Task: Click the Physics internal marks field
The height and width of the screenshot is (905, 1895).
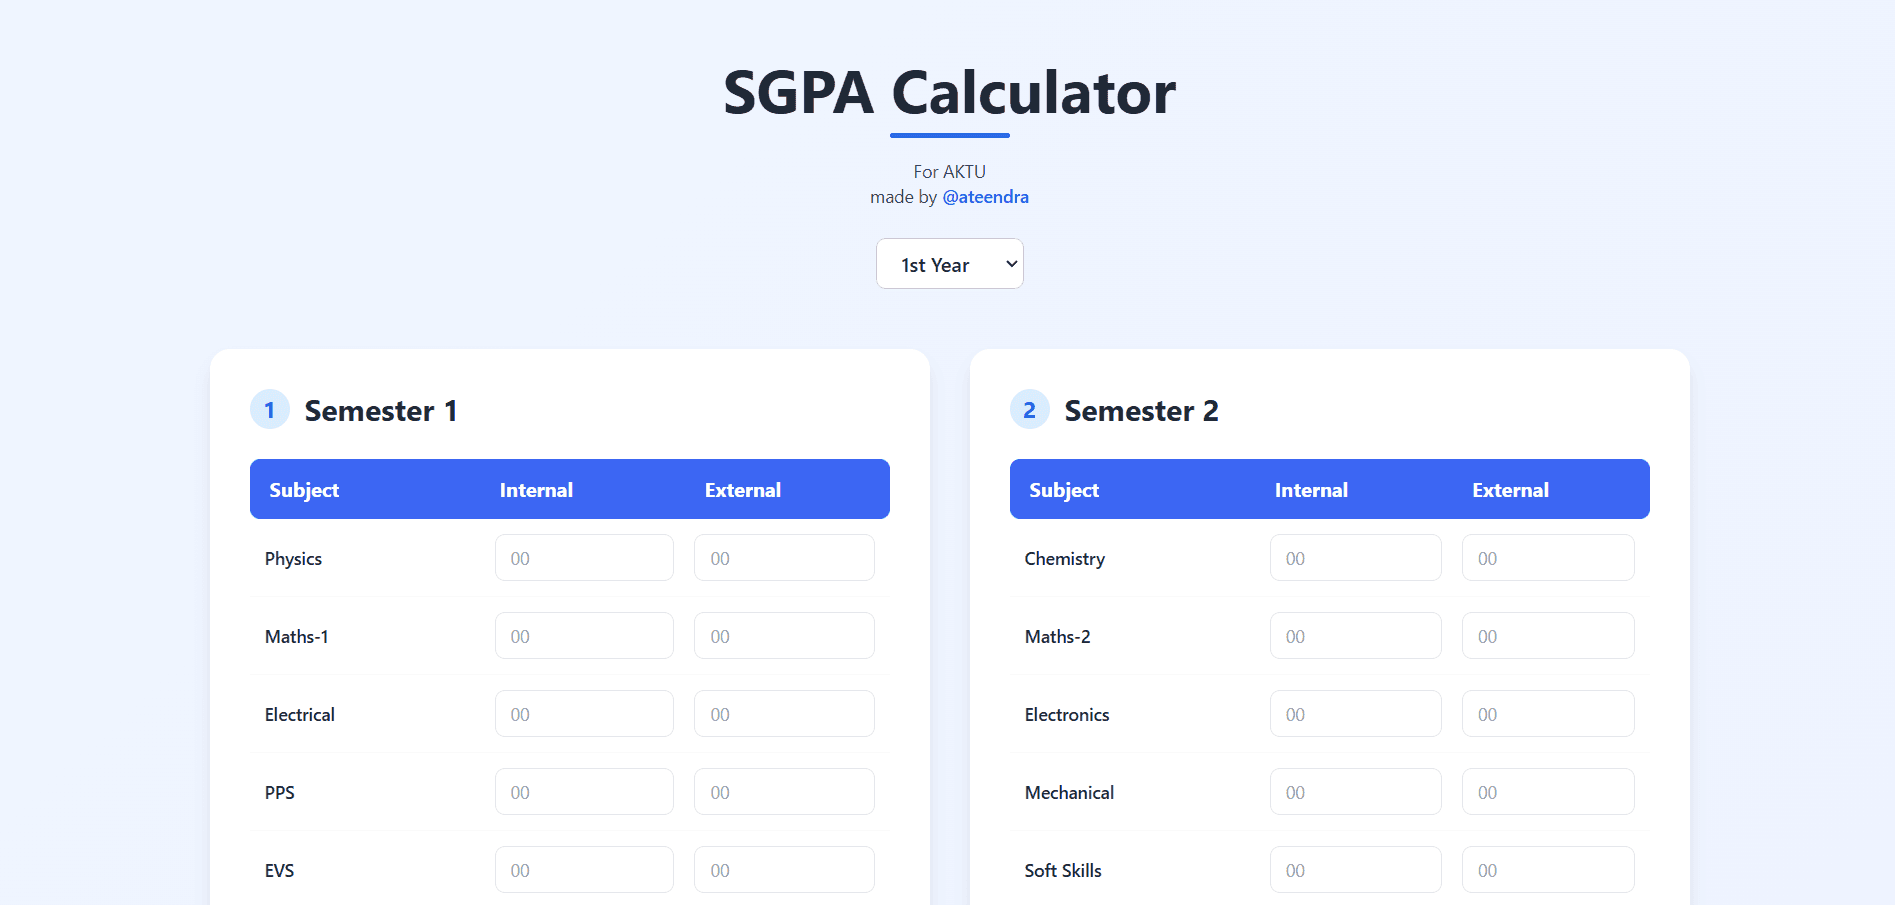Action: (x=584, y=557)
